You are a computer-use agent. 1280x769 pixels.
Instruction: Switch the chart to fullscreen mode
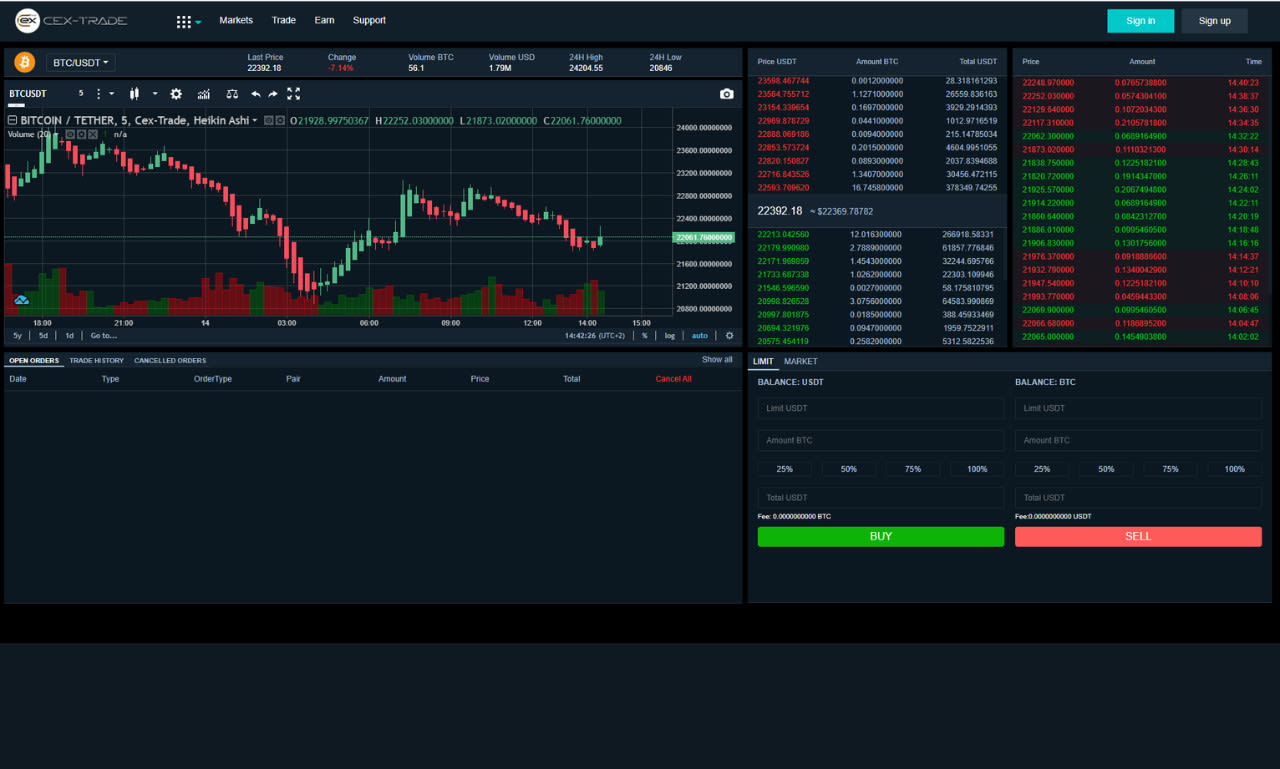tap(293, 94)
